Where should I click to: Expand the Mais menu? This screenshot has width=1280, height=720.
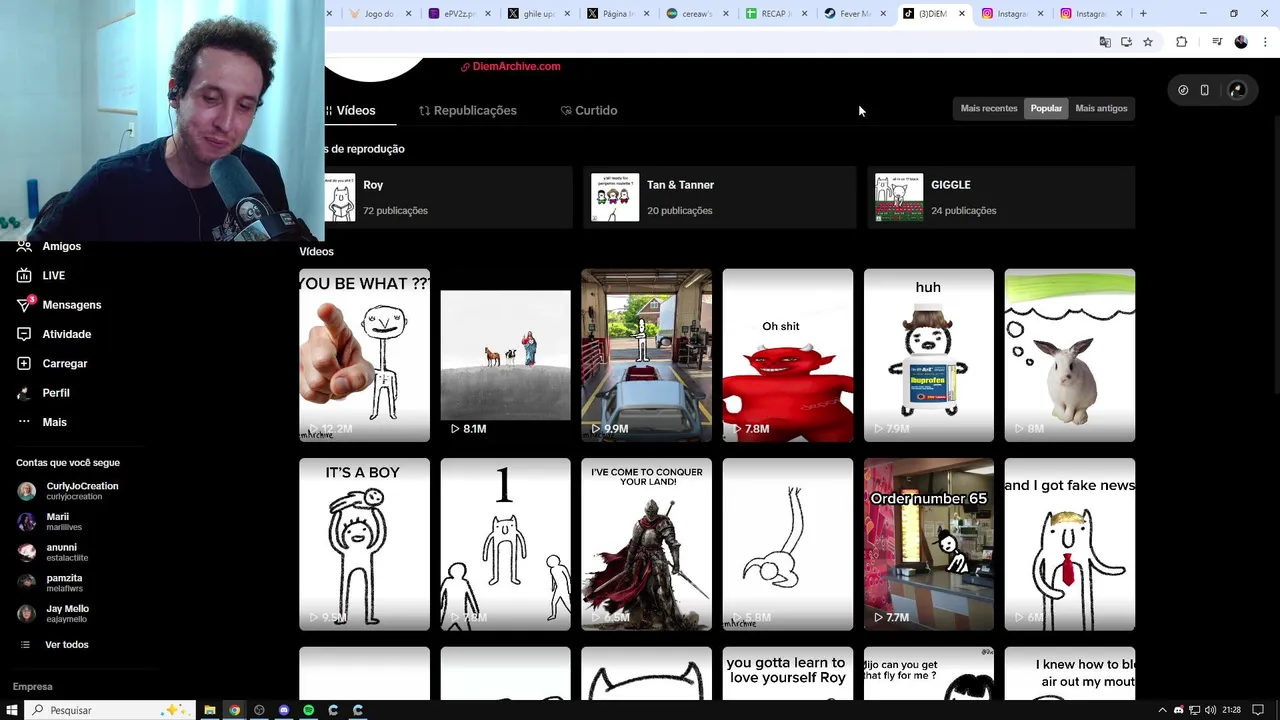42,422
